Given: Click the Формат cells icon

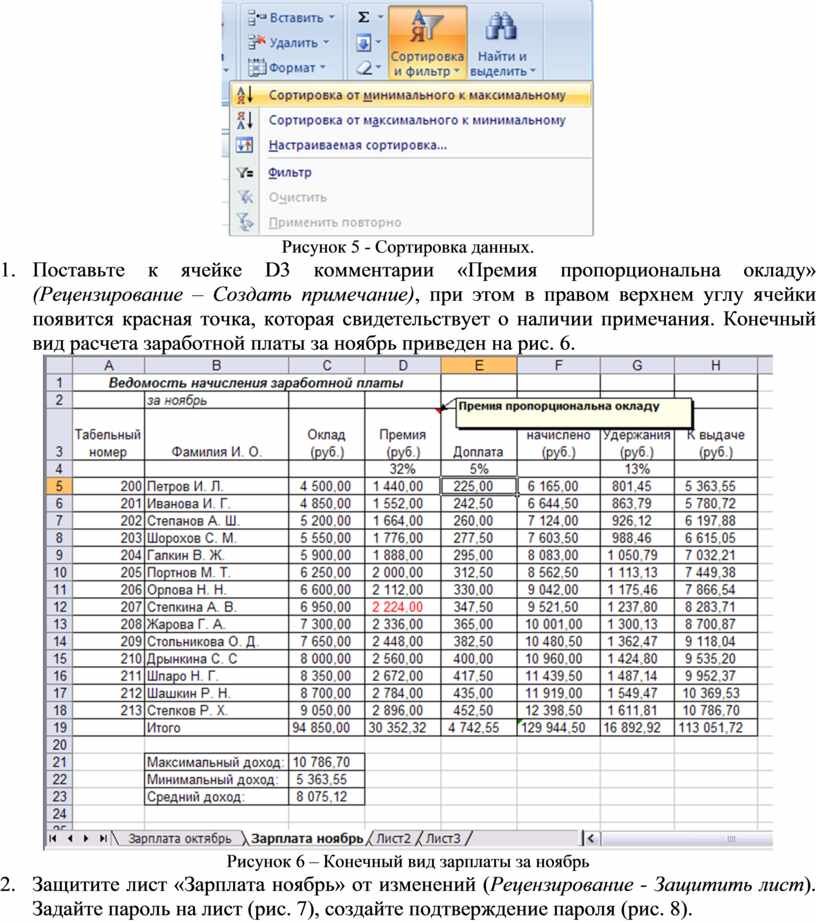Looking at the screenshot, I should 257,68.
